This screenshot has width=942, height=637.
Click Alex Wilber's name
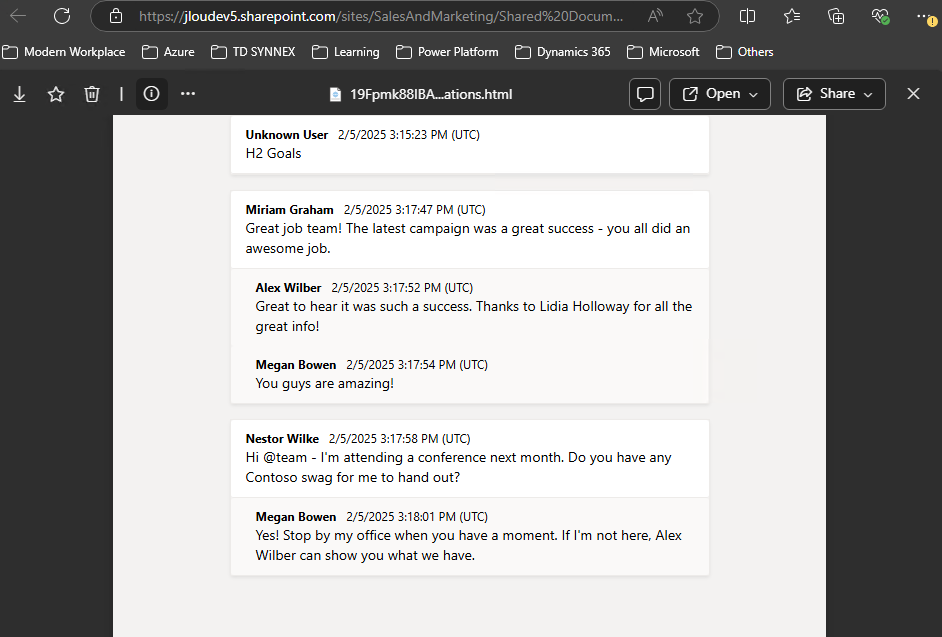pos(288,288)
